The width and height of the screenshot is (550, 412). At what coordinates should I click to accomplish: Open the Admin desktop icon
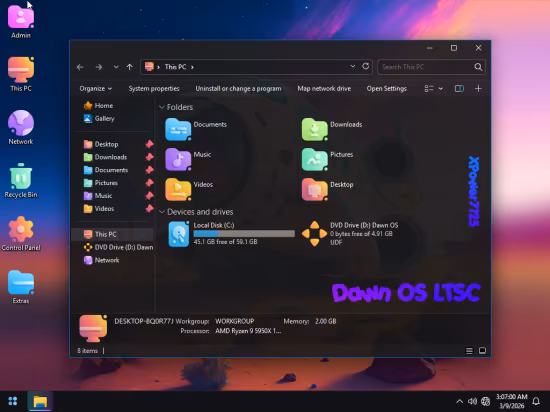point(21,22)
